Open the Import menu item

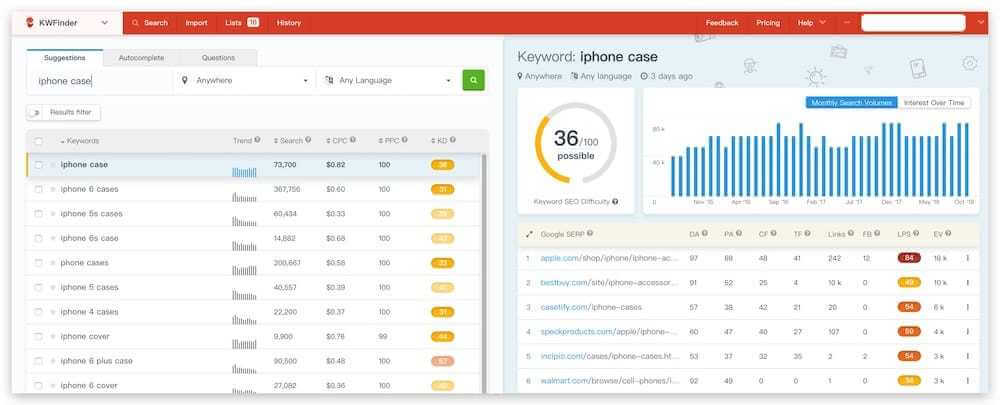[x=196, y=23]
